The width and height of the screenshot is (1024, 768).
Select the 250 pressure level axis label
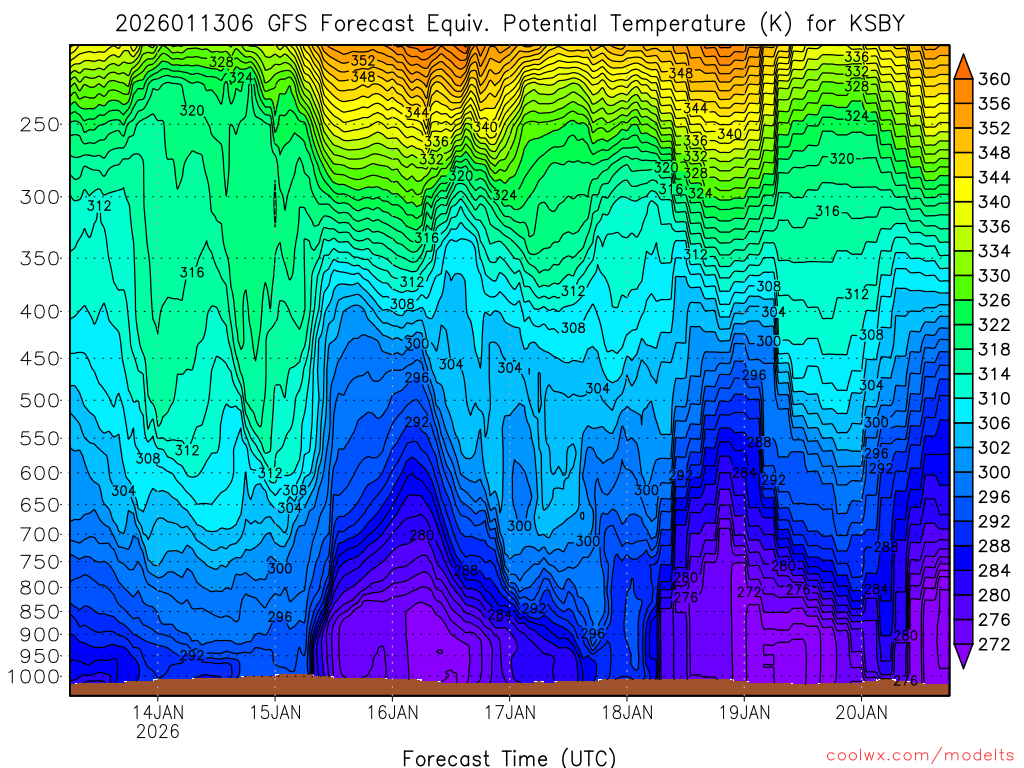[x=40, y=124]
